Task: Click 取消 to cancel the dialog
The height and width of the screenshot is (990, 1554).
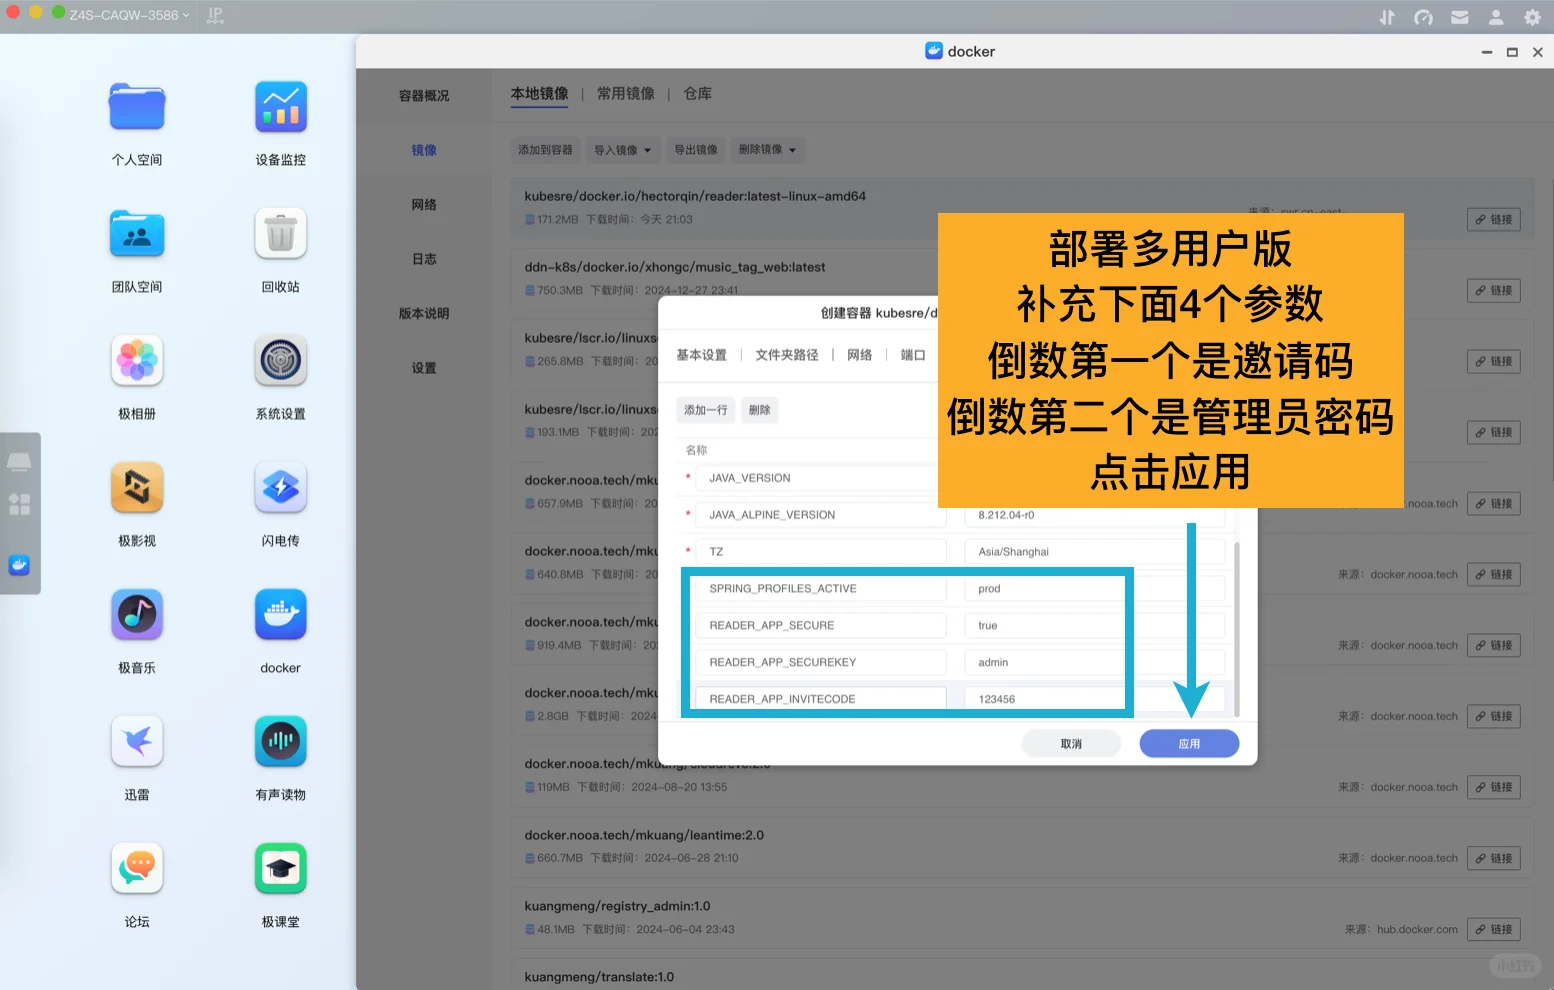Action: (1071, 744)
